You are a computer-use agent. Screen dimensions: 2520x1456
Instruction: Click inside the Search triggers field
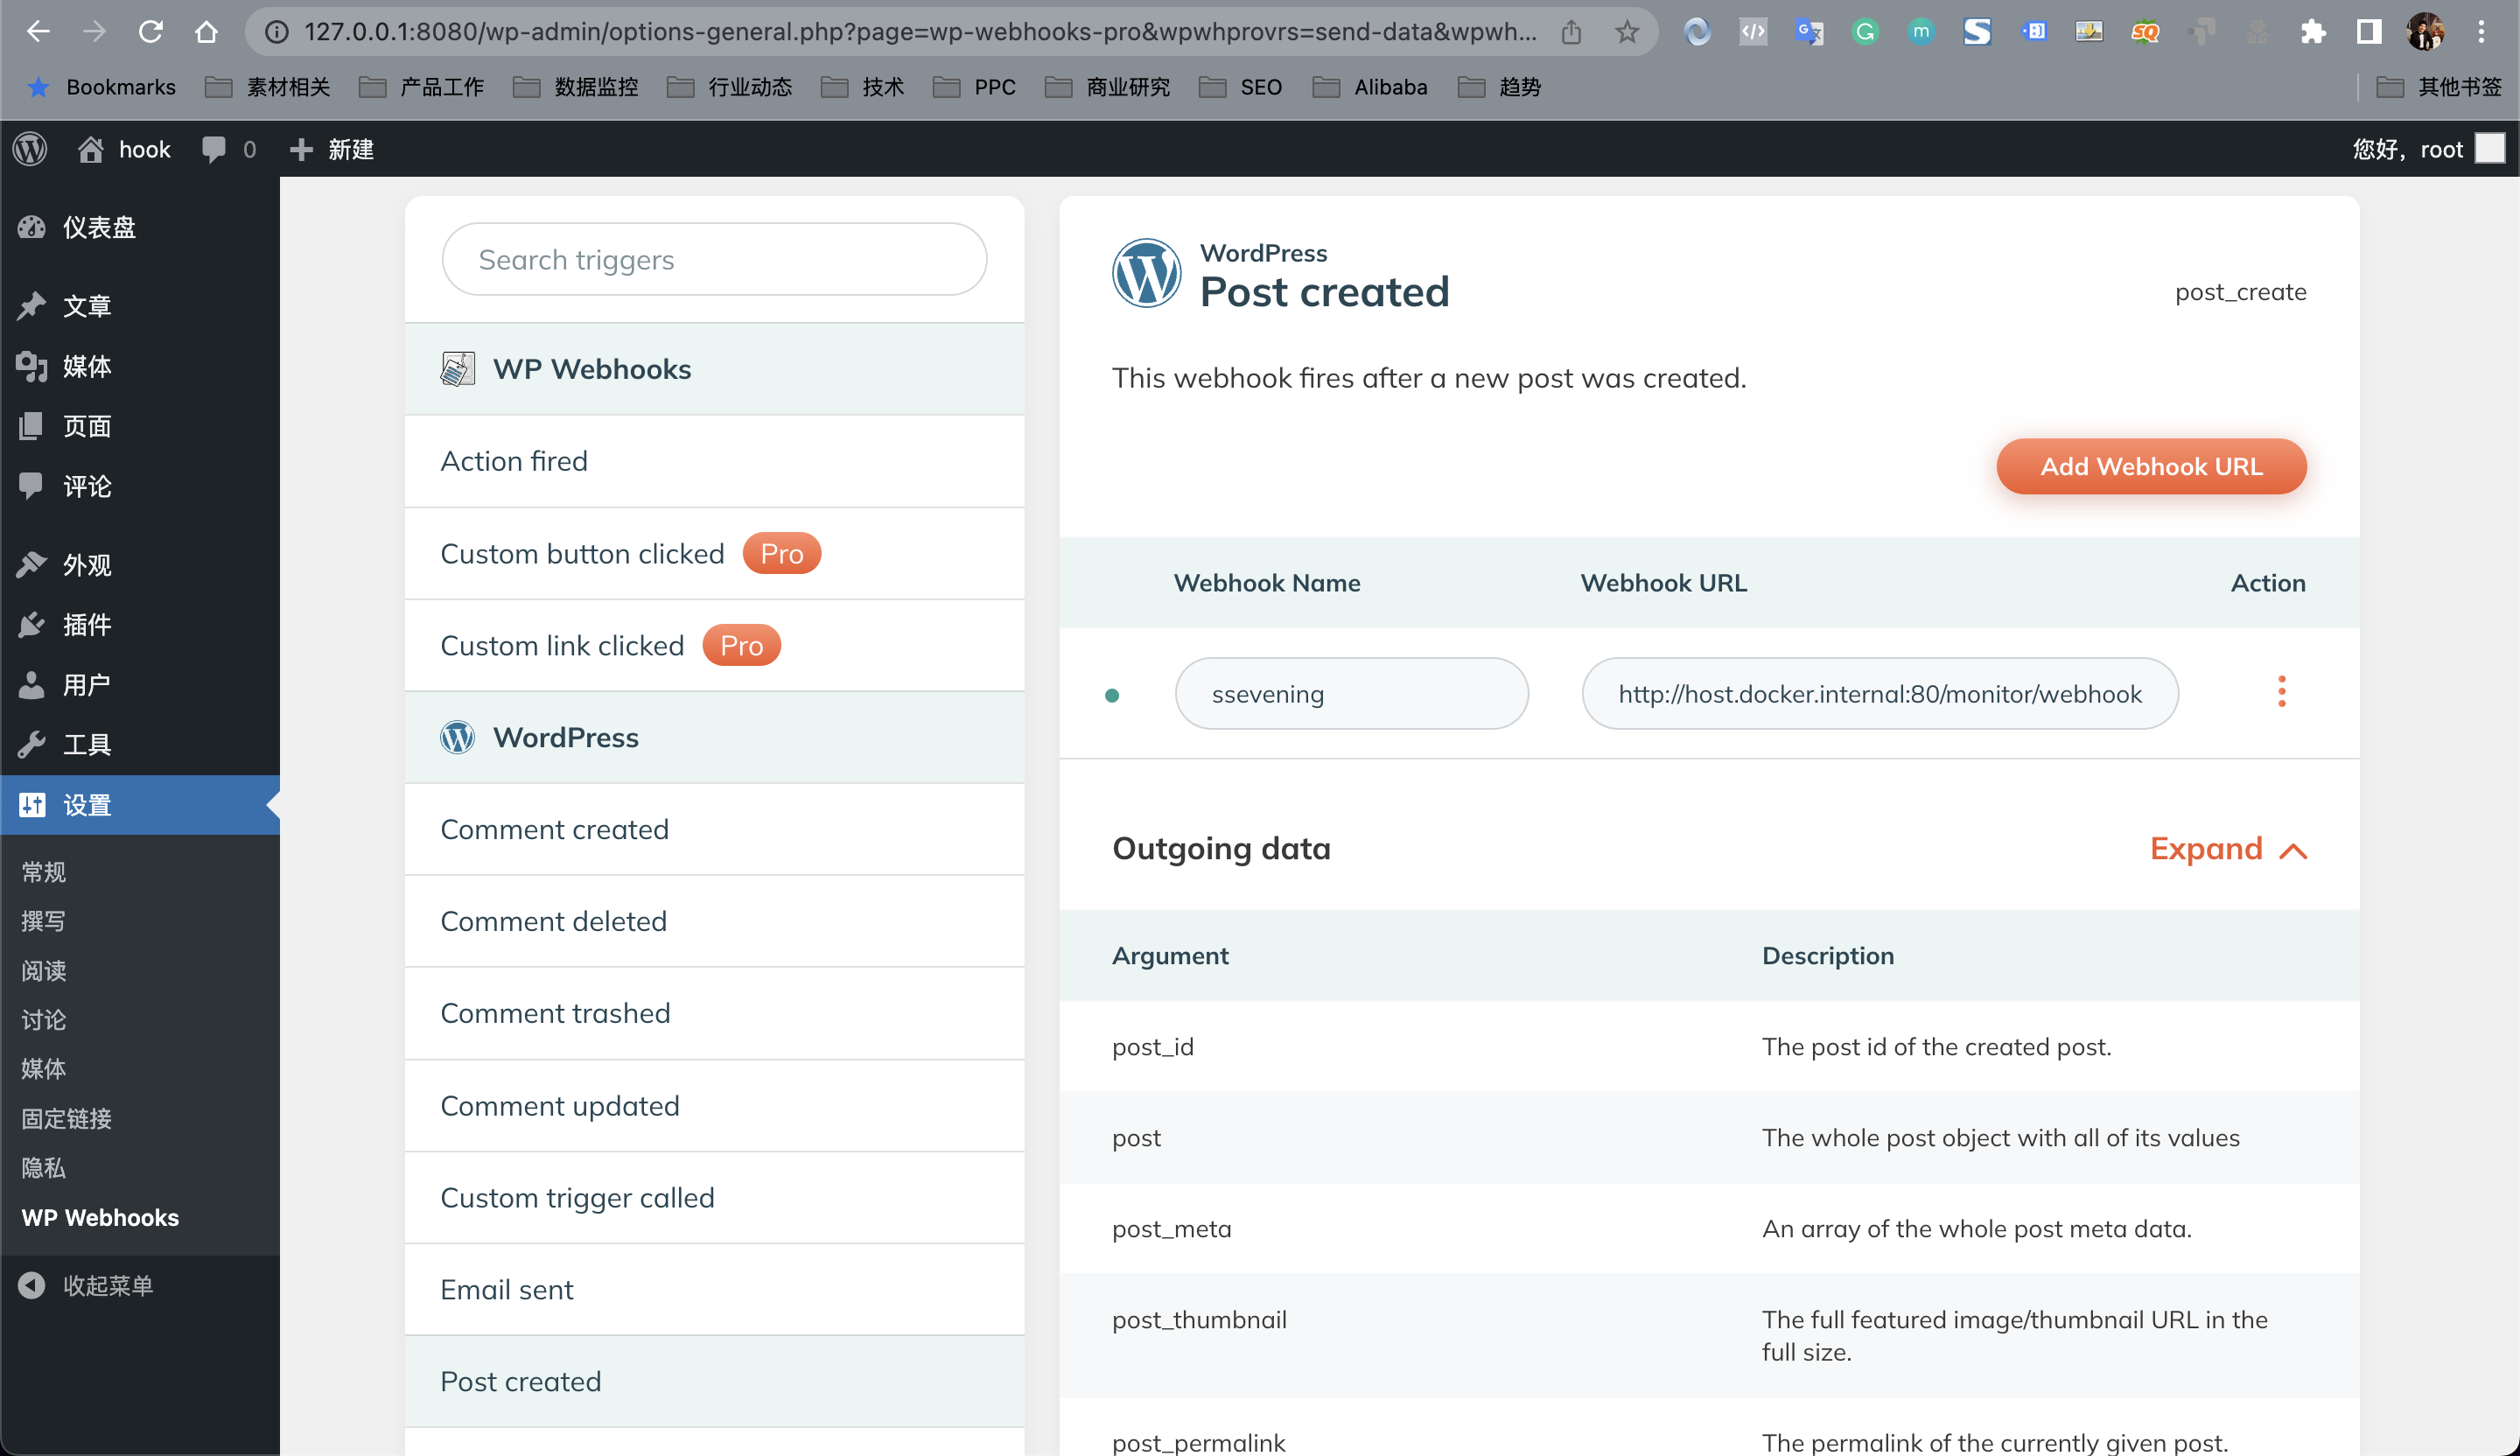pos(714,259)
